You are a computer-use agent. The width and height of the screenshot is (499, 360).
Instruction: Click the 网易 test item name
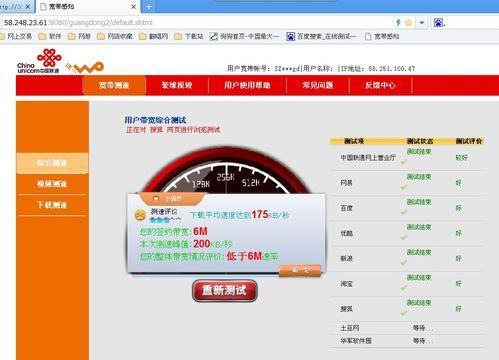[x=346, y=183]
